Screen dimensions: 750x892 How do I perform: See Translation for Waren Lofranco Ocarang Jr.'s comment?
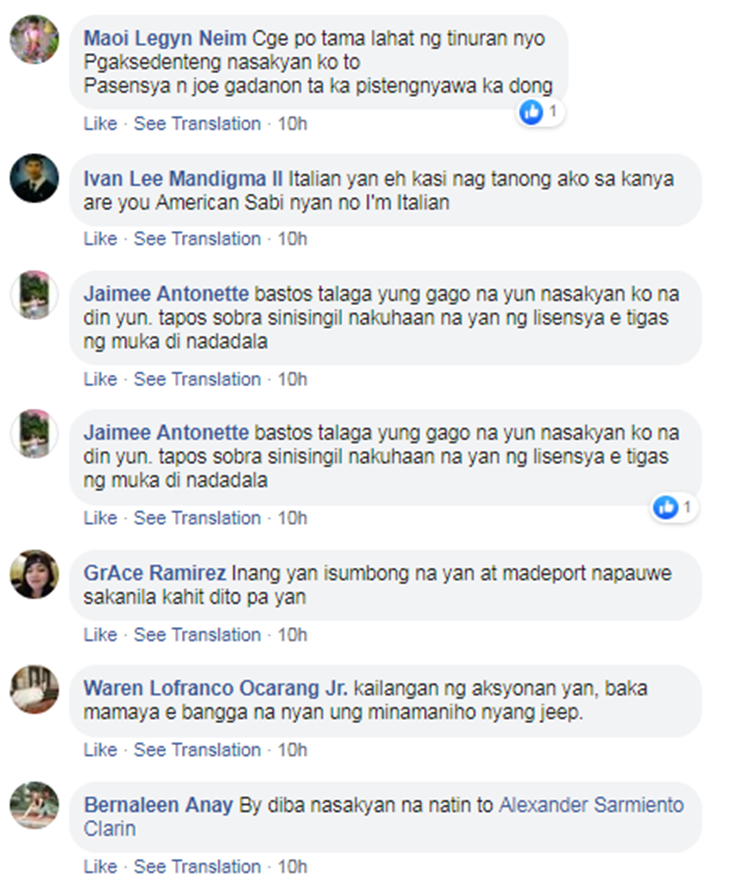[x=197, y=750]
